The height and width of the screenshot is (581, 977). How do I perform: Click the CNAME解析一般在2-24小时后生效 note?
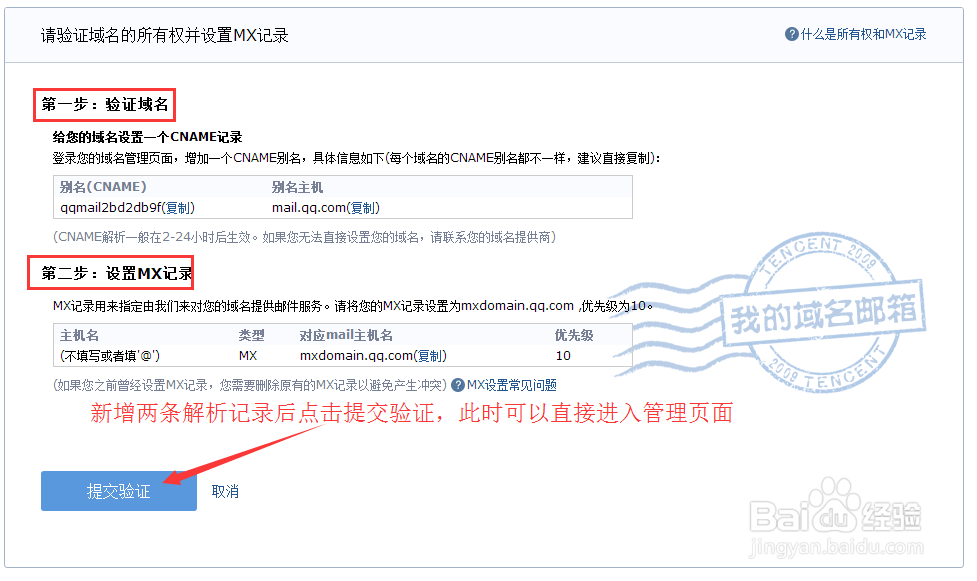click(304, 237)
